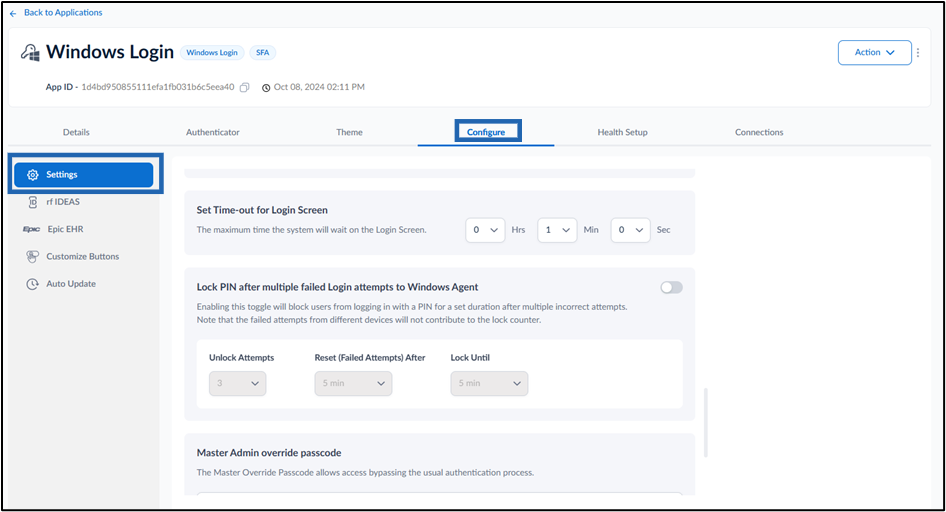Viewport: 946px width, 512px height.
Task: Open the Hrs time-out dropdown
Action: tap(485, 230)
